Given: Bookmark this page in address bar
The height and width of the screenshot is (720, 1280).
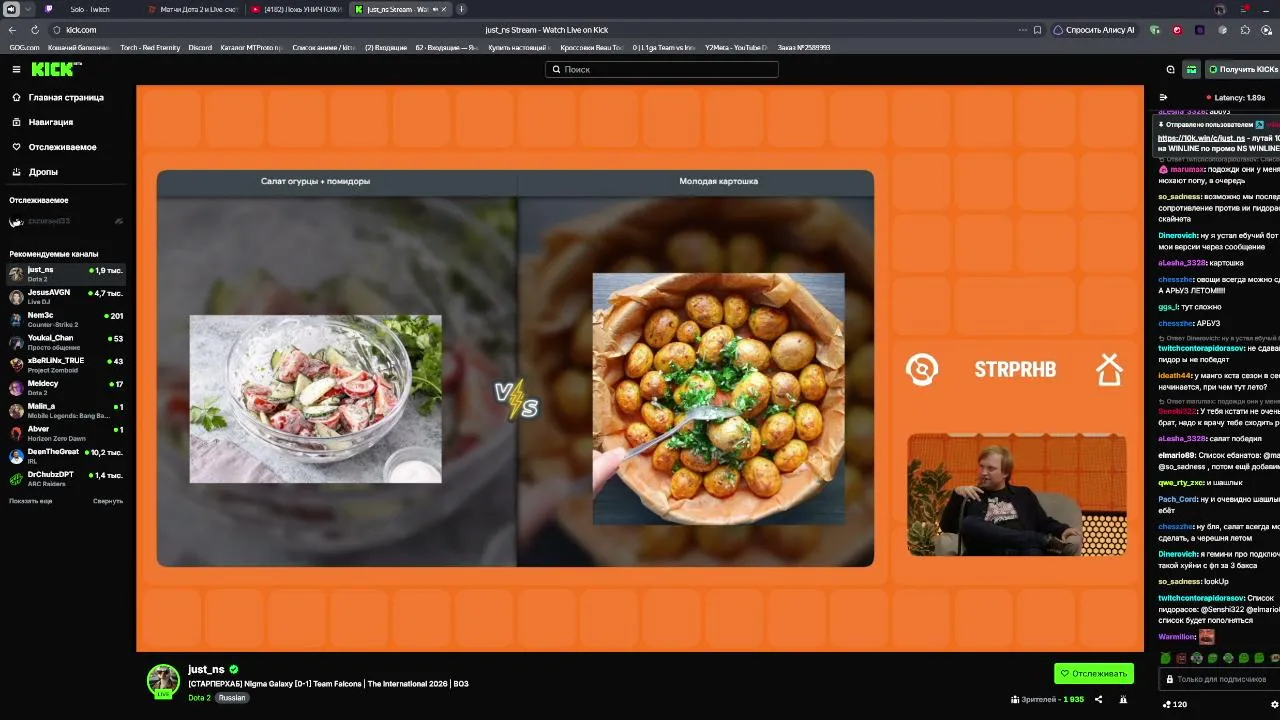Looking at the screenshot, I should (x=1037, y=30).
